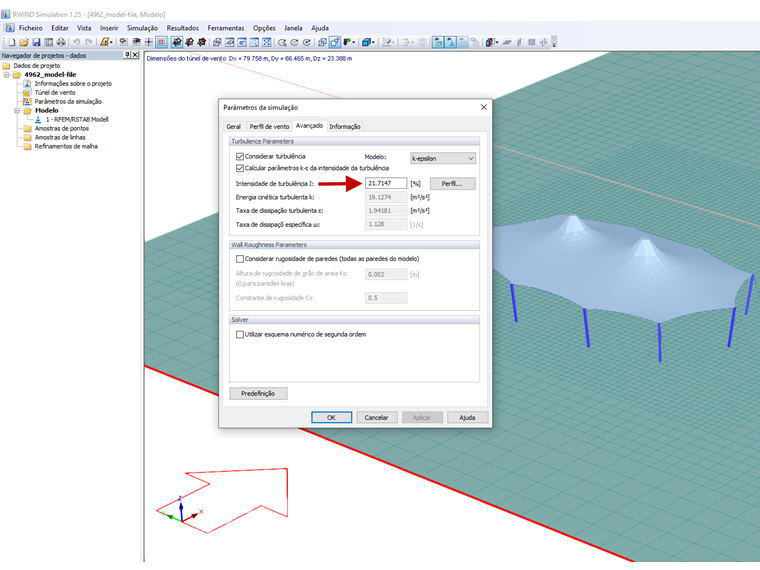Switch to the Informação tab
The image size is (760, 570).
[x=345, y=127]
